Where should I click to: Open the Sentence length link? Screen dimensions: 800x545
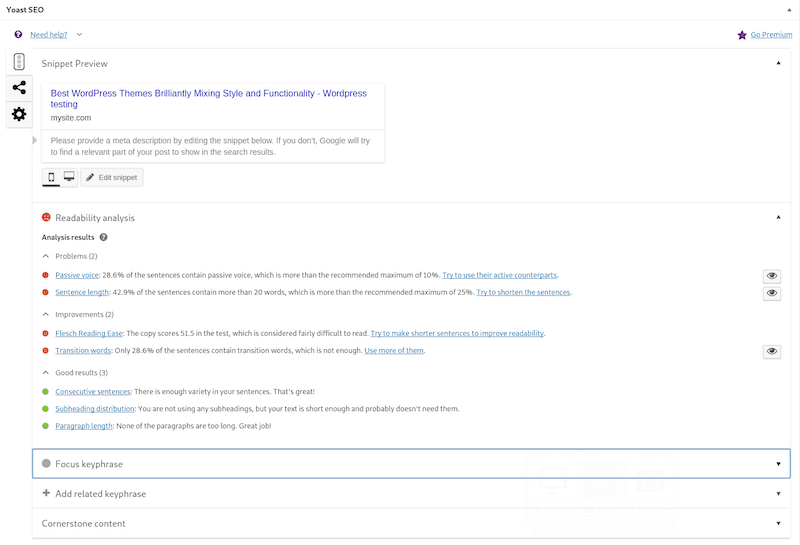click(x=82, y=292)
